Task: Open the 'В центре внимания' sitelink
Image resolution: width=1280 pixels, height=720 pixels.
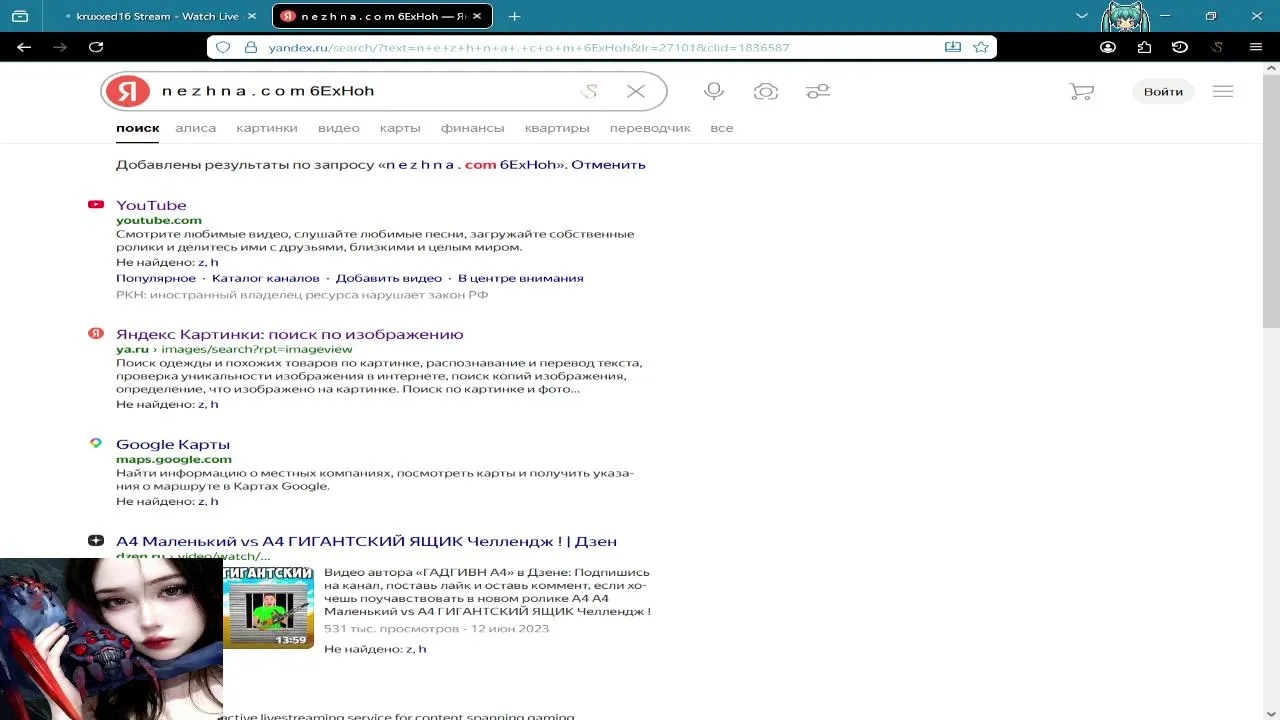Action: 521,278
